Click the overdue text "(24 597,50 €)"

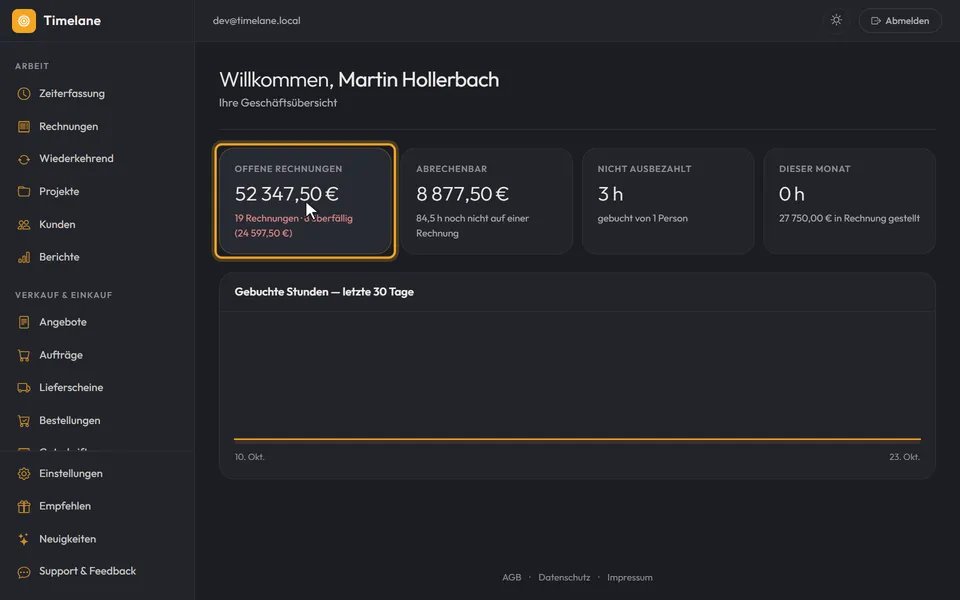click(x=263, y=233)
